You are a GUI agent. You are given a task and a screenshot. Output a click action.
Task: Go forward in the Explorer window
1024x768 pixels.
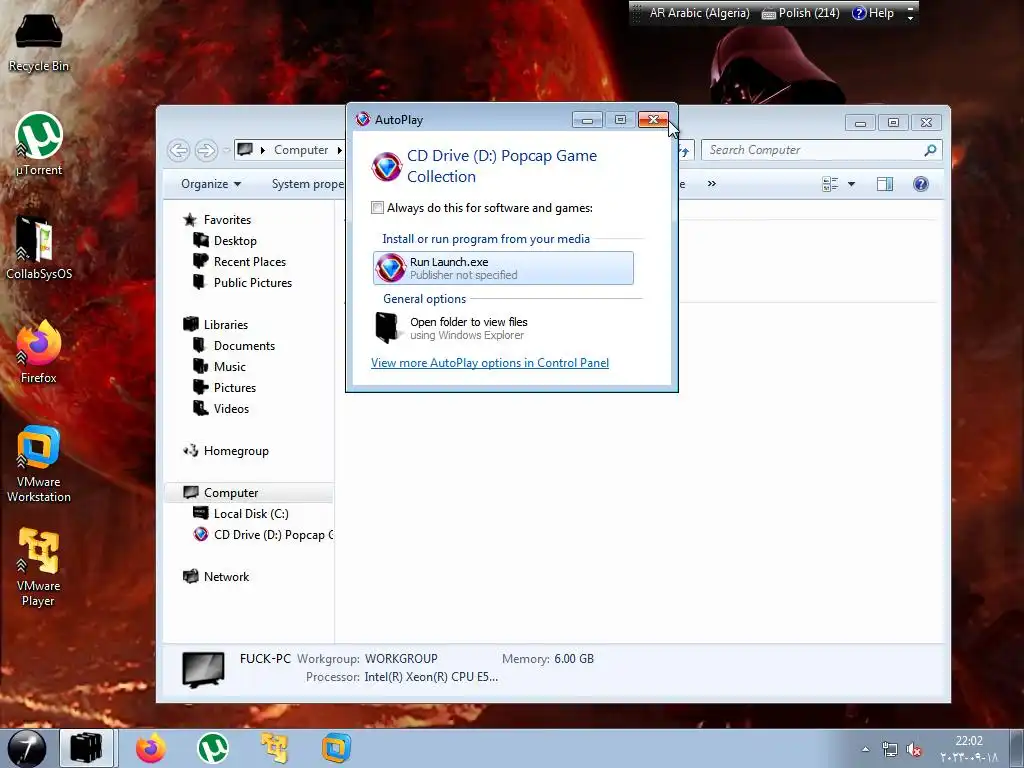point(206,150)
